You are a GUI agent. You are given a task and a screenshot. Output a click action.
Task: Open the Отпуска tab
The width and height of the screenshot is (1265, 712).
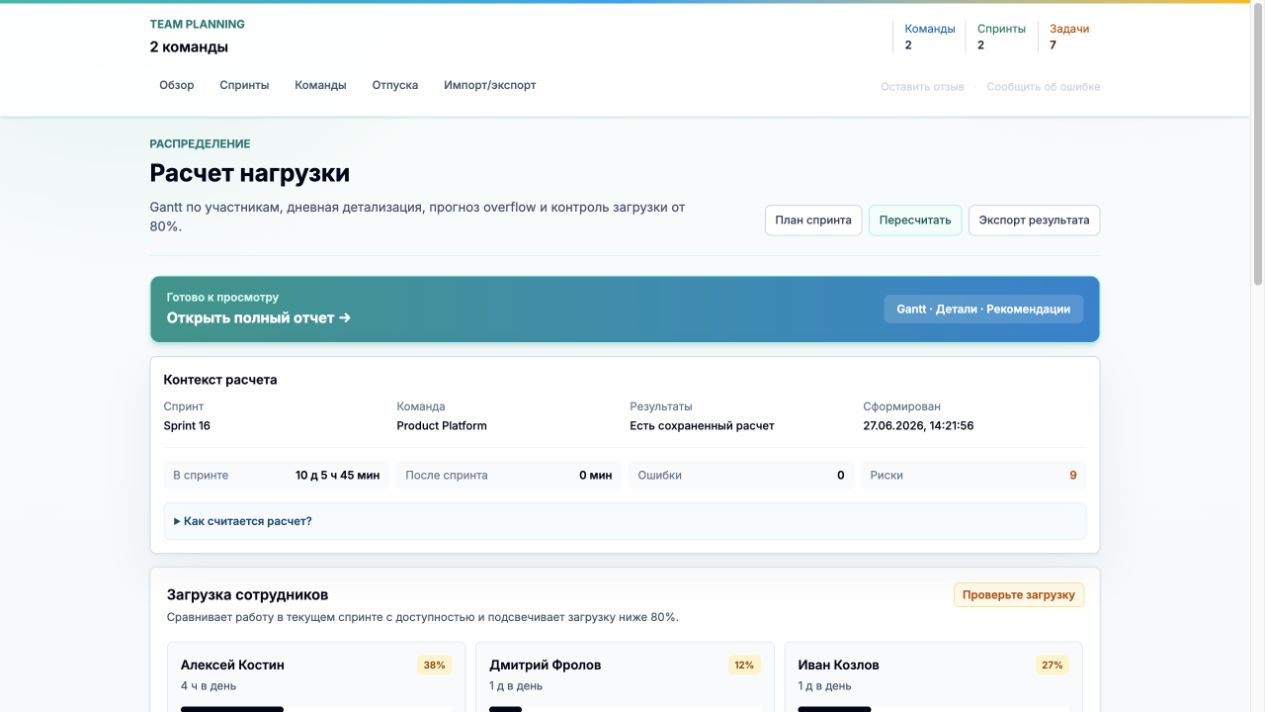coord(395,85)
